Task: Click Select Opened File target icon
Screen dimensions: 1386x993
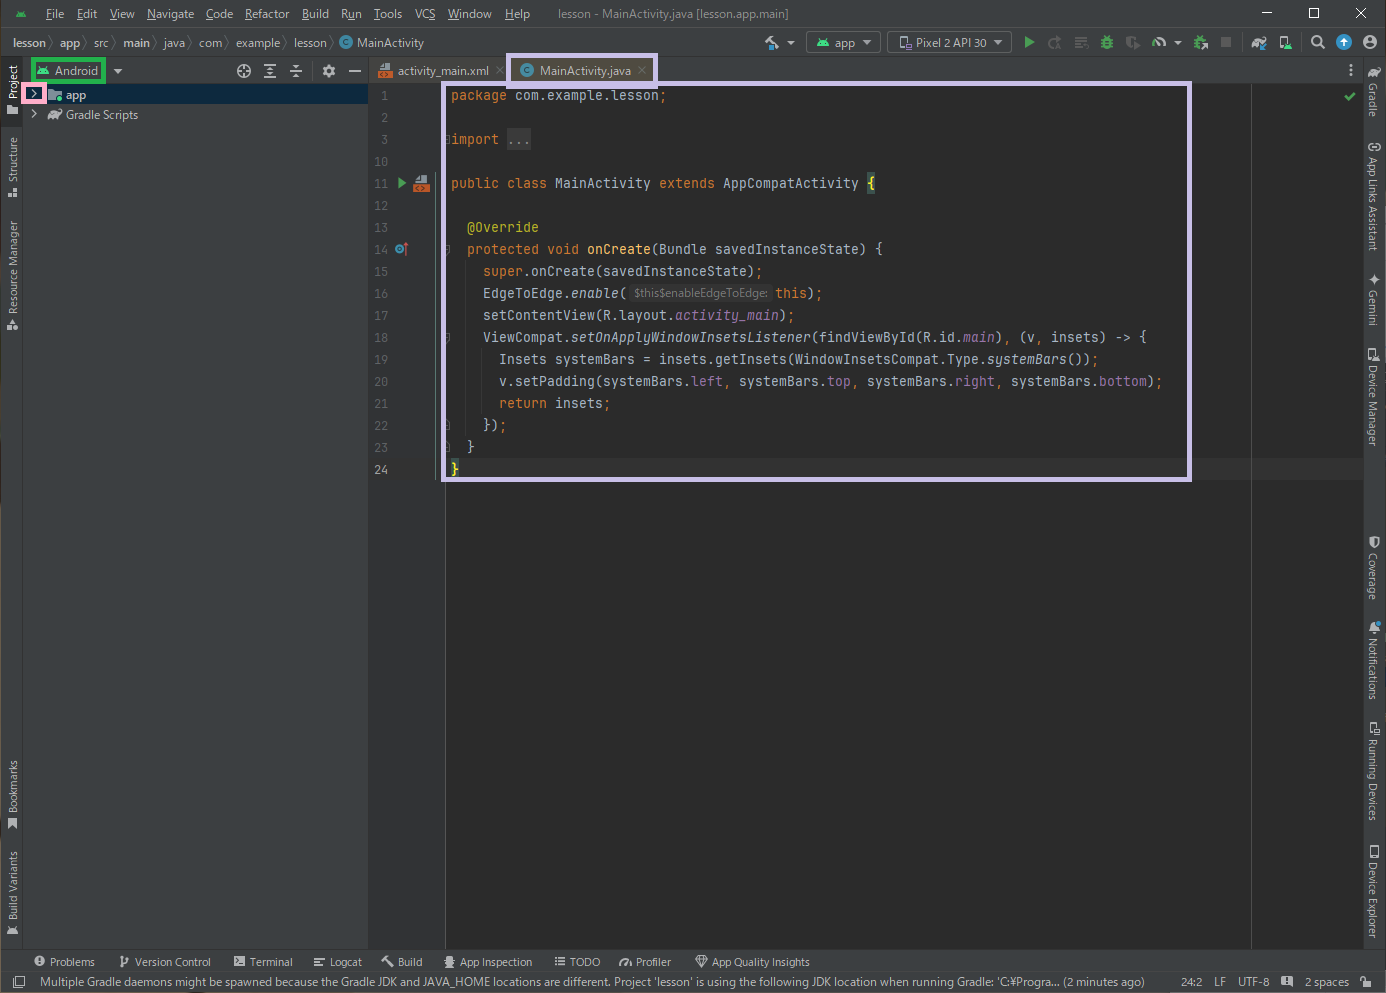Action: coord(244,71)
